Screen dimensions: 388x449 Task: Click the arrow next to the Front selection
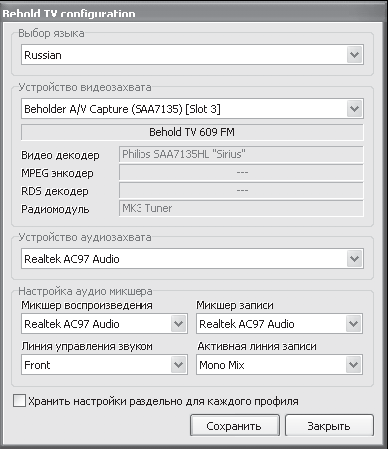[x=178, y=365]
